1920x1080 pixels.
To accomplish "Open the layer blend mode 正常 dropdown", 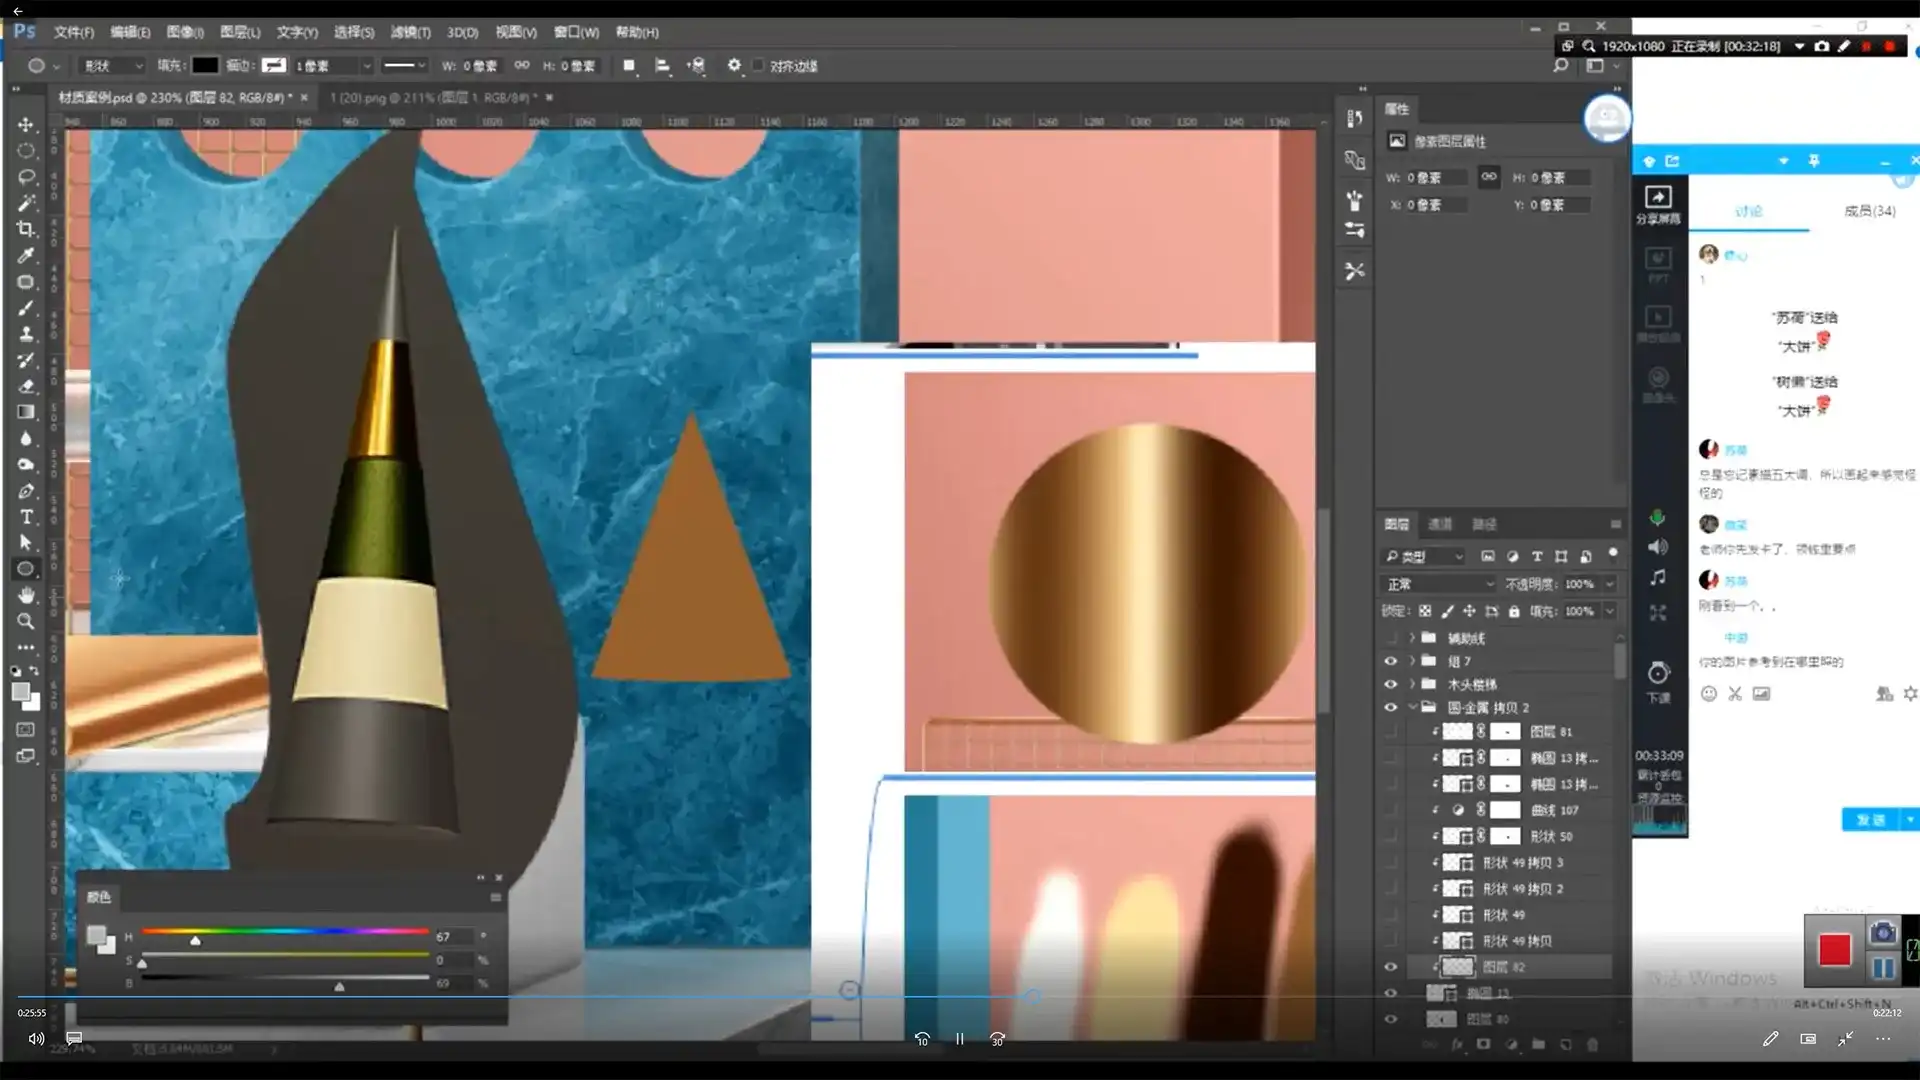I will (1439, 584).
